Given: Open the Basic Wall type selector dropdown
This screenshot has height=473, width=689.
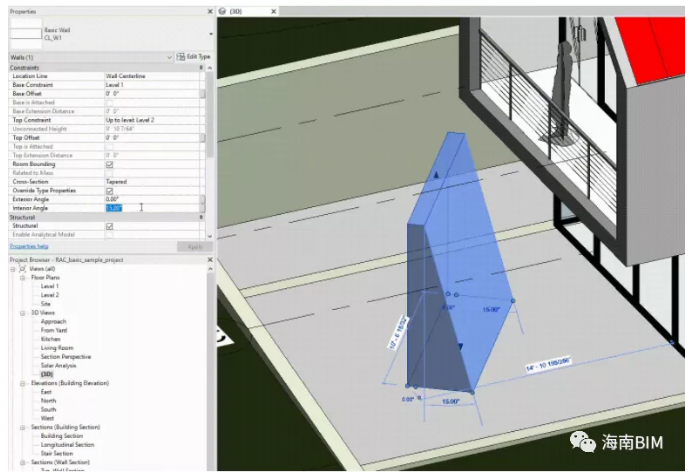Looking at the screenshot, I should click(x=211, y=34).
